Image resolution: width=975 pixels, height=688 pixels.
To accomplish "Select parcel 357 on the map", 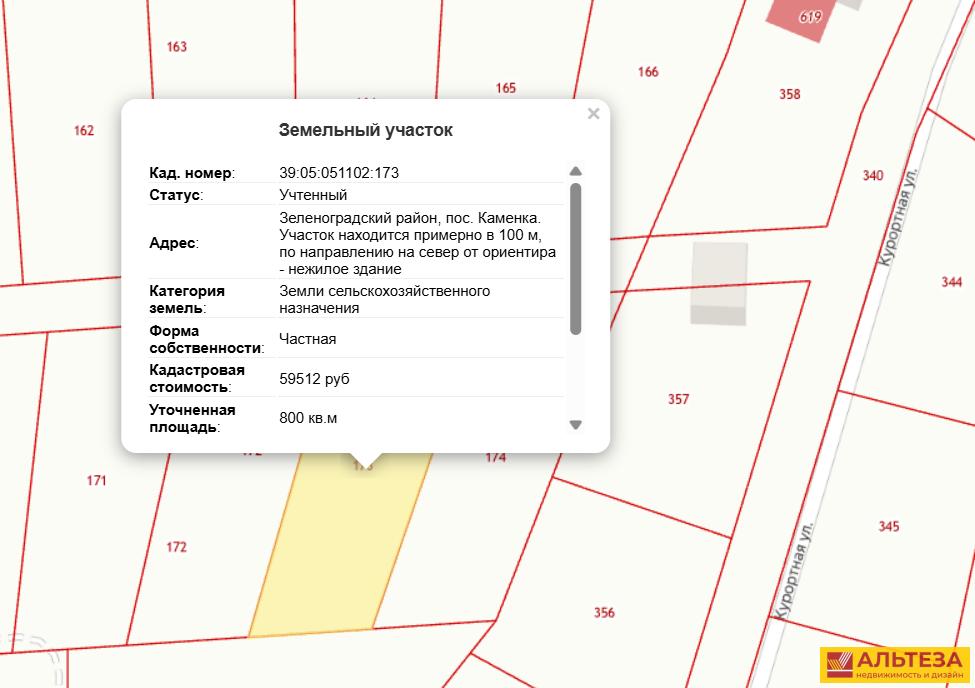I will pyautogui.click(x=678, y=399).
